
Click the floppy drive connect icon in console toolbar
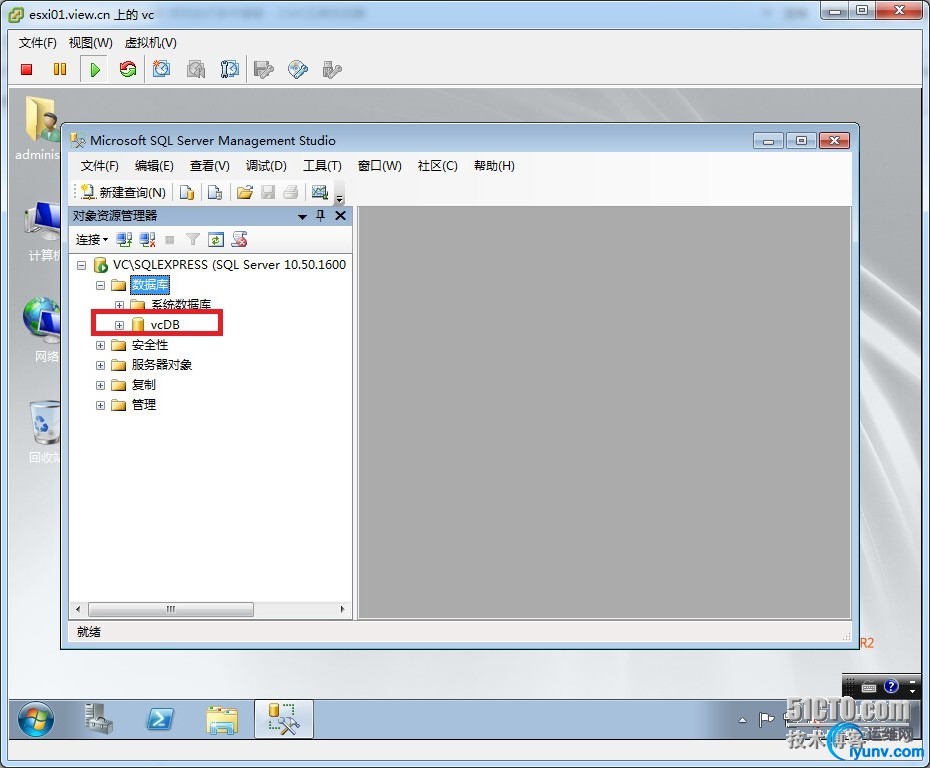(264, 69)
